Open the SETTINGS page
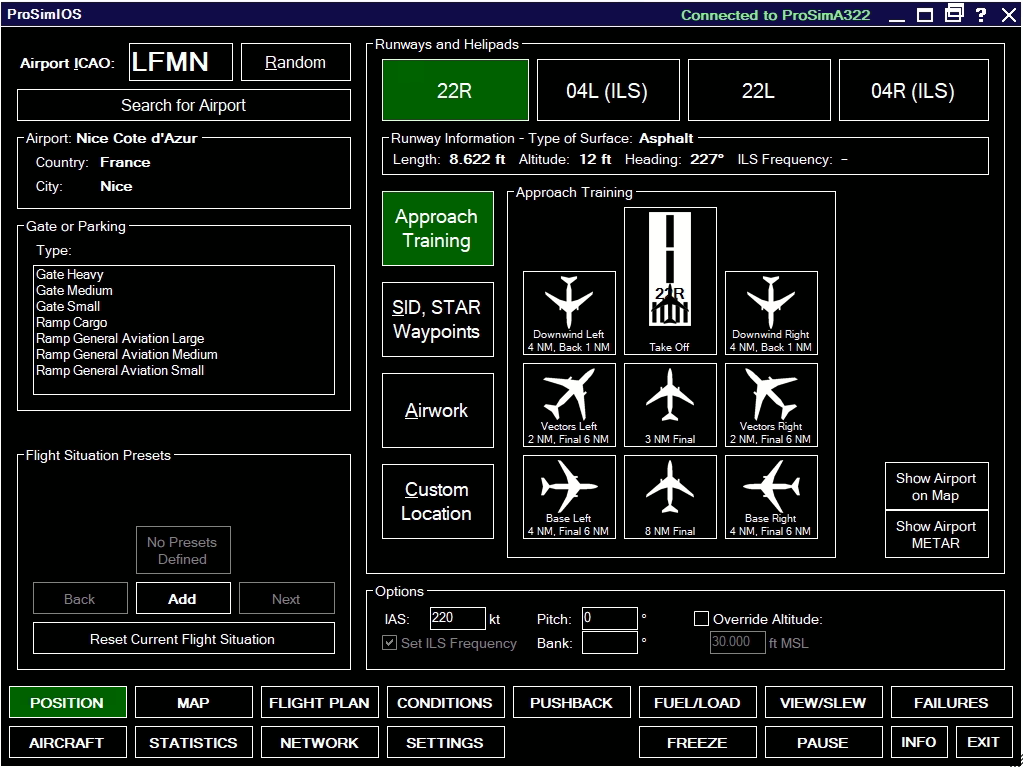 point(445,743)
